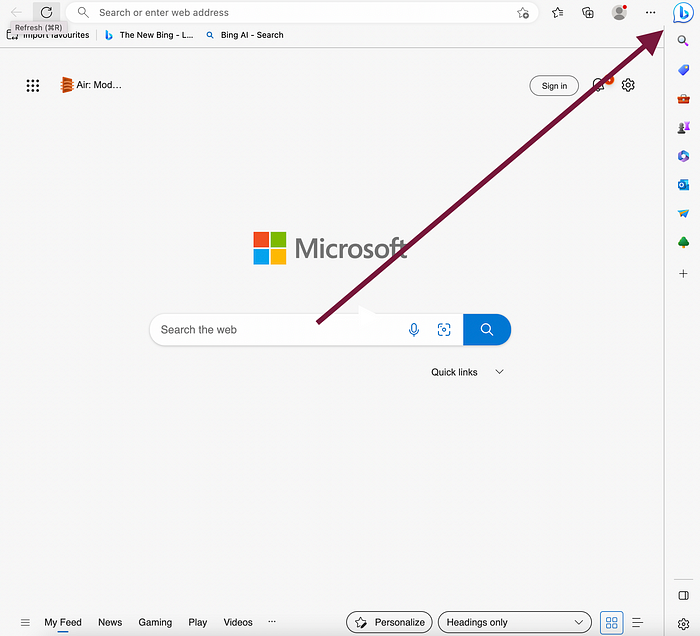Viewport: 700px width, 636px height.
Task: Open visual search camera icon
Action: [444, 330]
